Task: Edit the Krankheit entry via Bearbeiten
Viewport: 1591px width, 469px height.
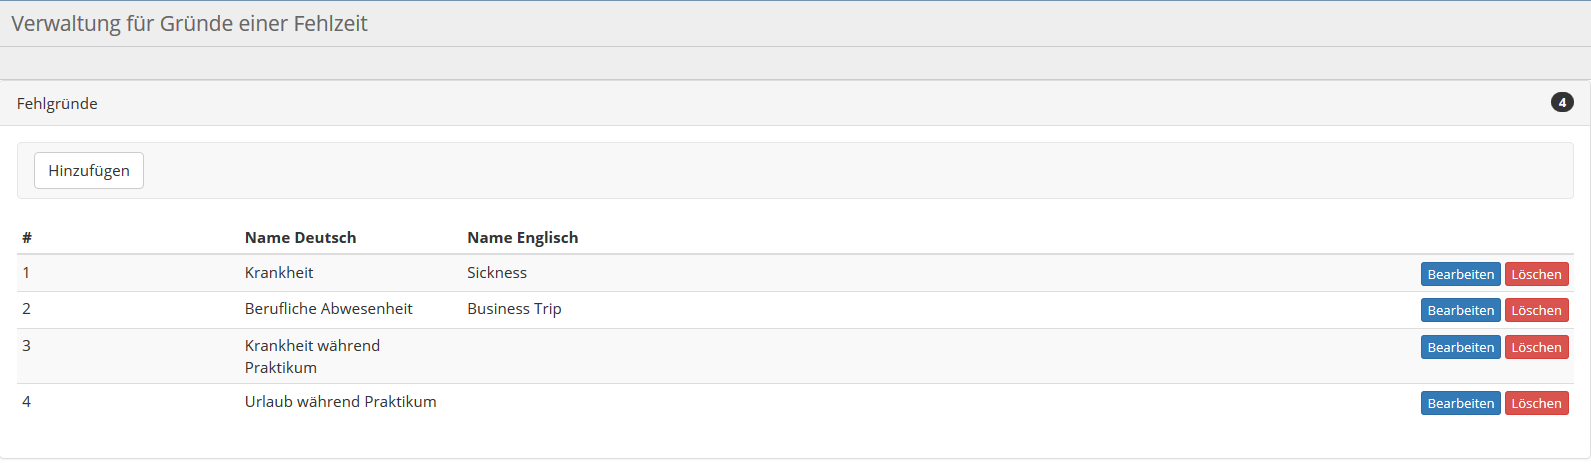Action: click(x=1460, y=274)
